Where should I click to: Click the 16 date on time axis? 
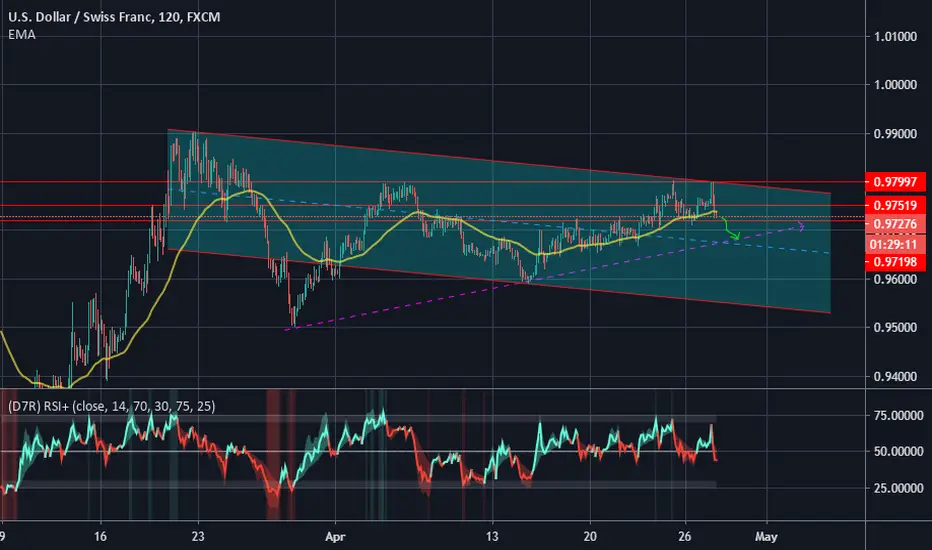point(100,537)
